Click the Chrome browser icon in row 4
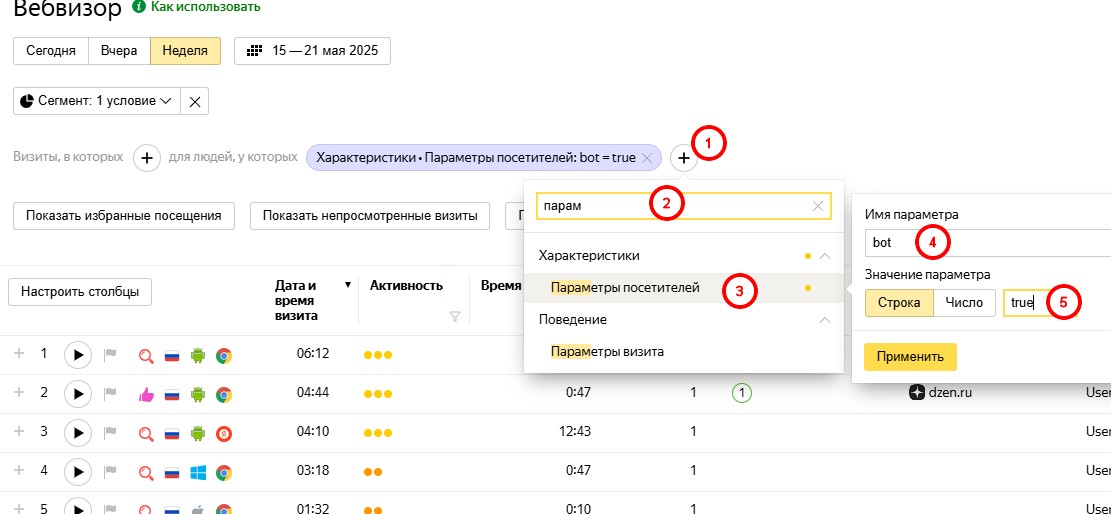 pos(224,473)
